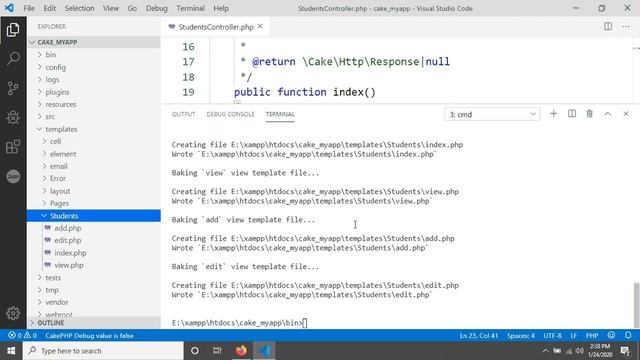Screen dimensions: 640x360
Task: Change encoding via 'UTF-8' status item
Action: (x=552, y=336)
